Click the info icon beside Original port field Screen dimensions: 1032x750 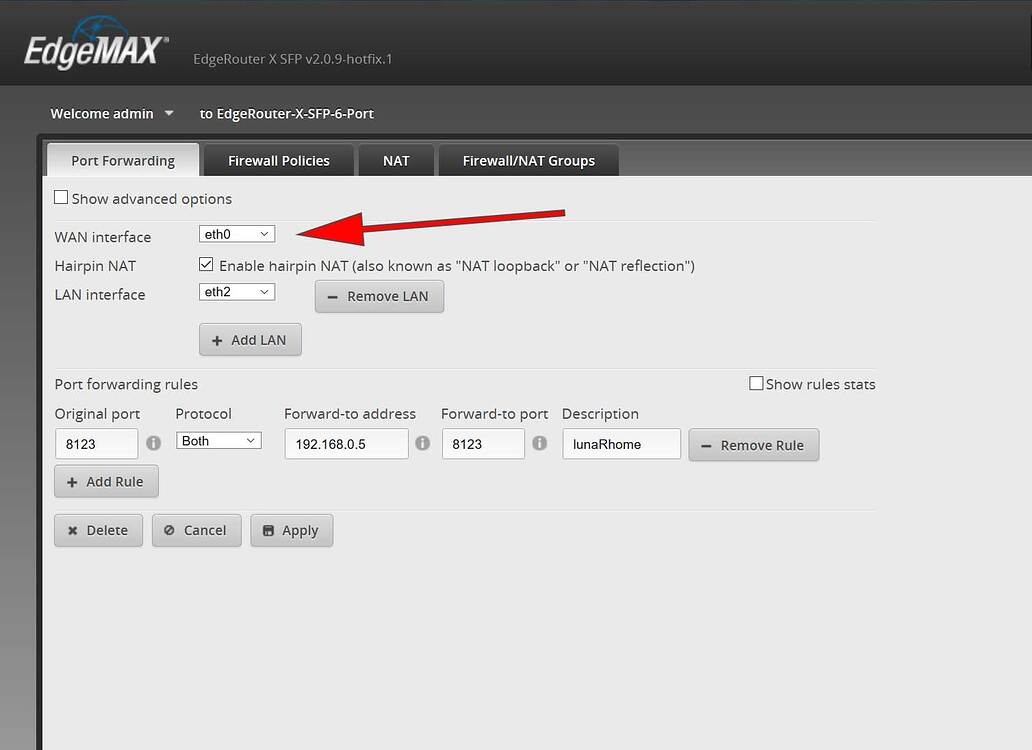153,443
